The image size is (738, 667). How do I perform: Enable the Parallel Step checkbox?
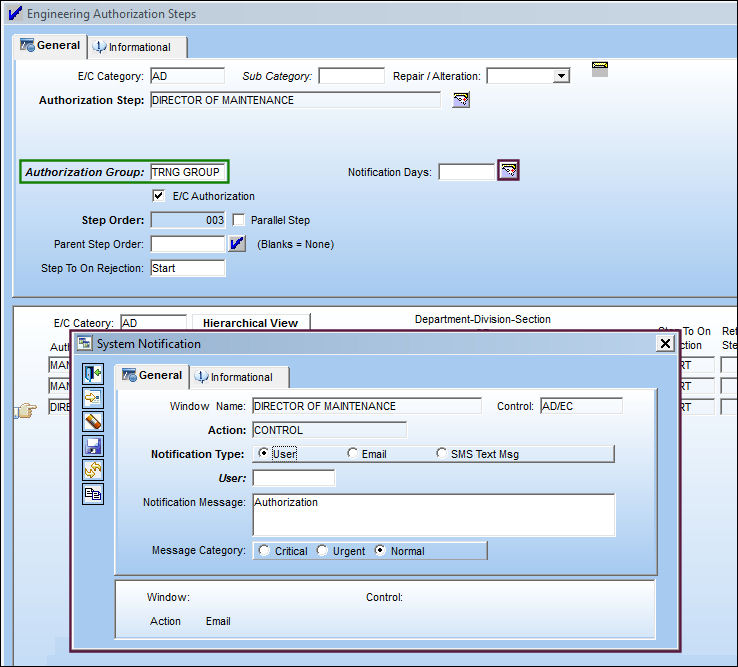point(239,220)
